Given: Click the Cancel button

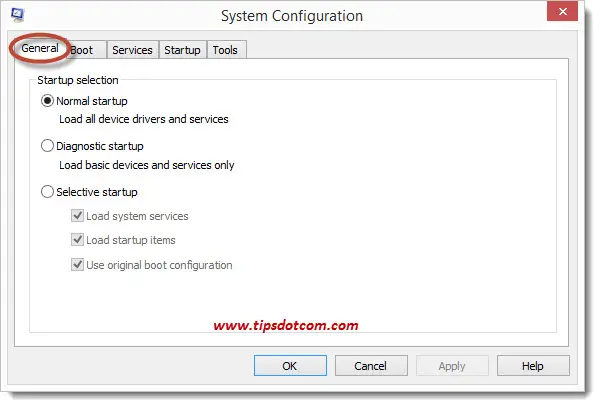Looking at the screenshot, I should pos(371,366).
